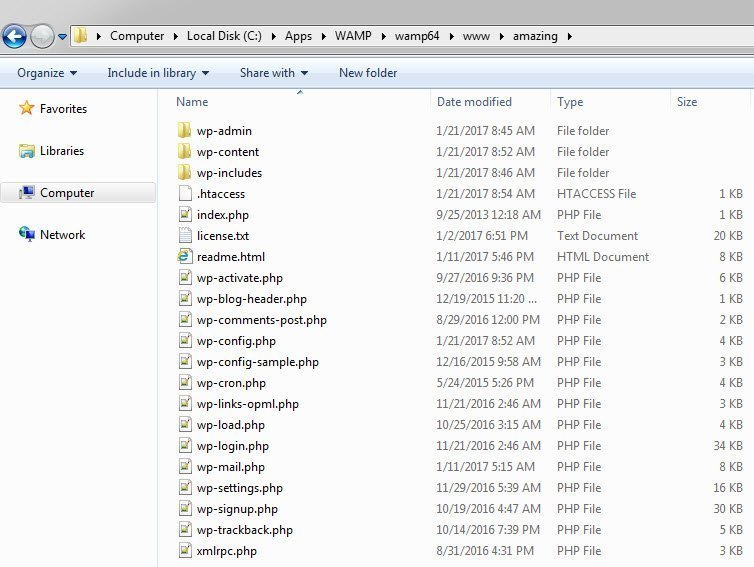This screenshot has height=567, width=754.
Task: Click the readme.html Internet Explorer icon
Action: 185,256
